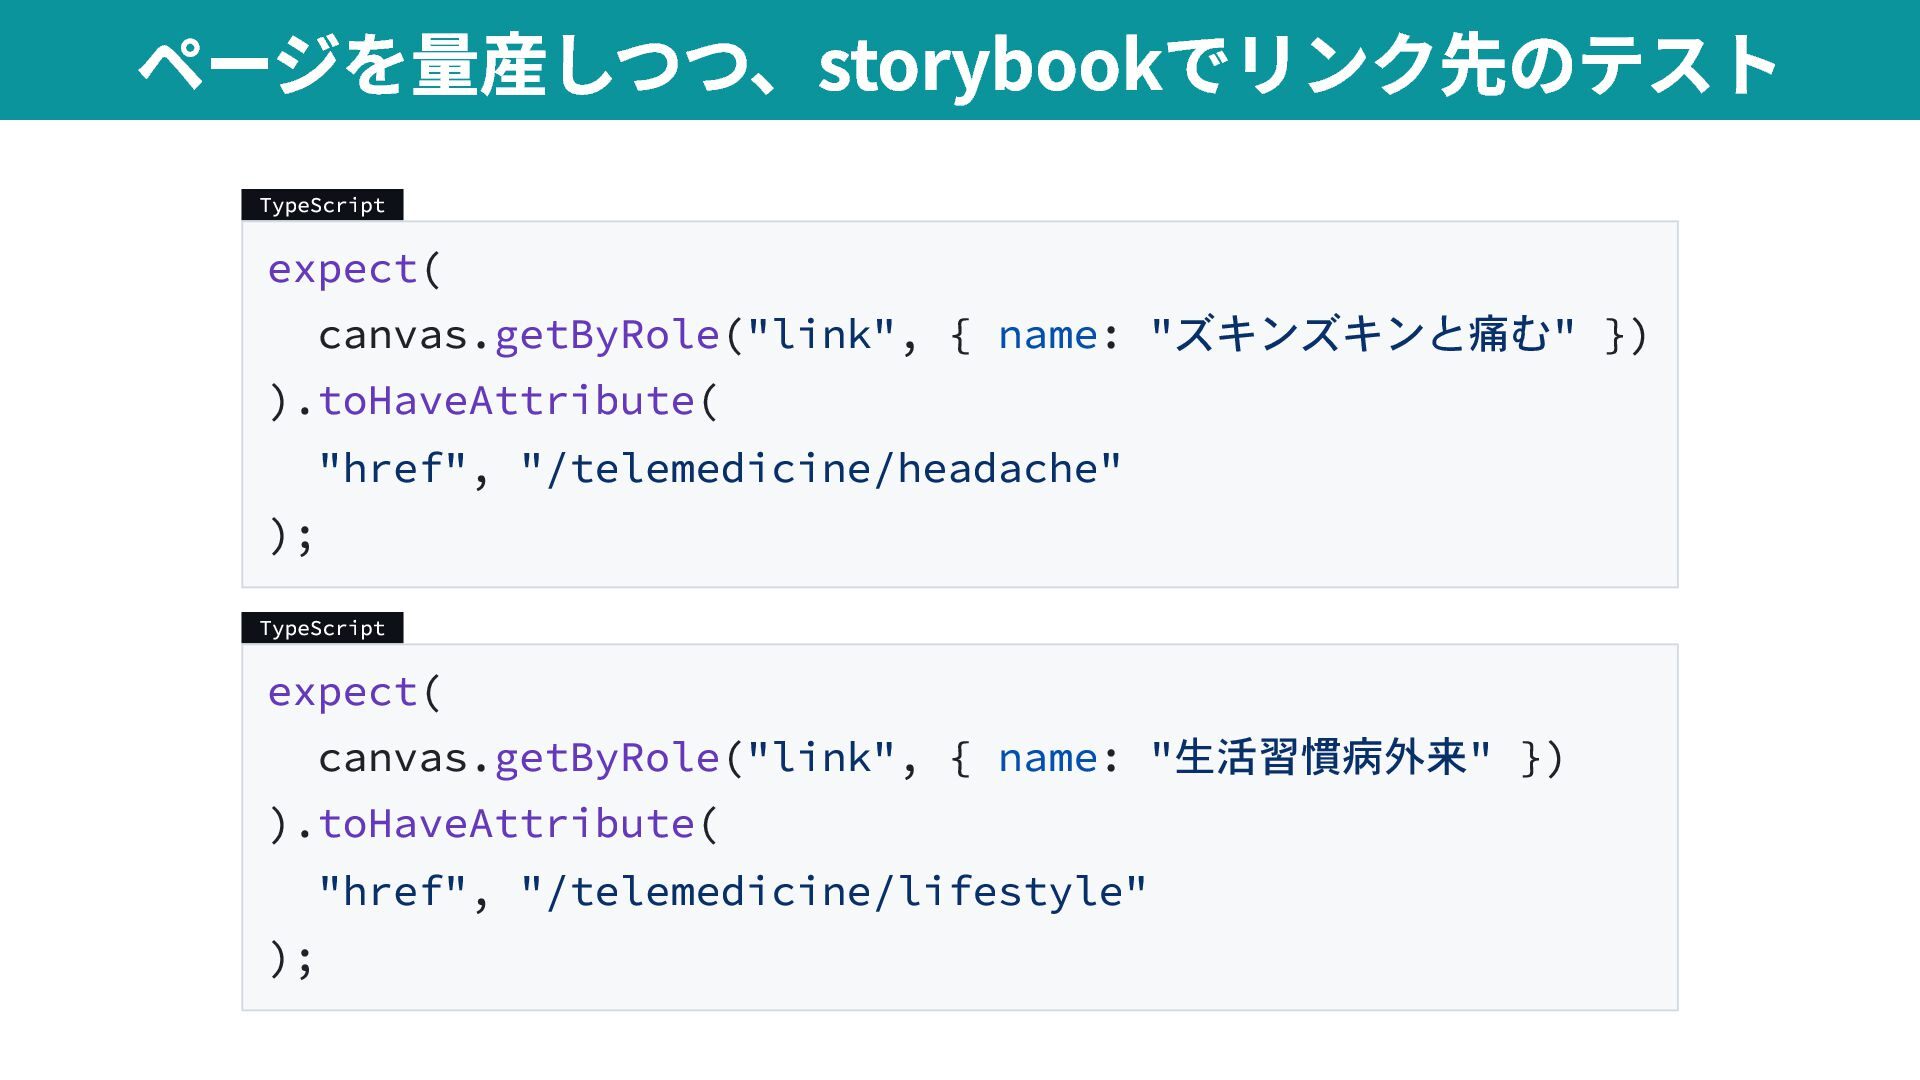1920x1080 pixels.
Task: Click getByRole in the second code block
Action: coord(607,758)
